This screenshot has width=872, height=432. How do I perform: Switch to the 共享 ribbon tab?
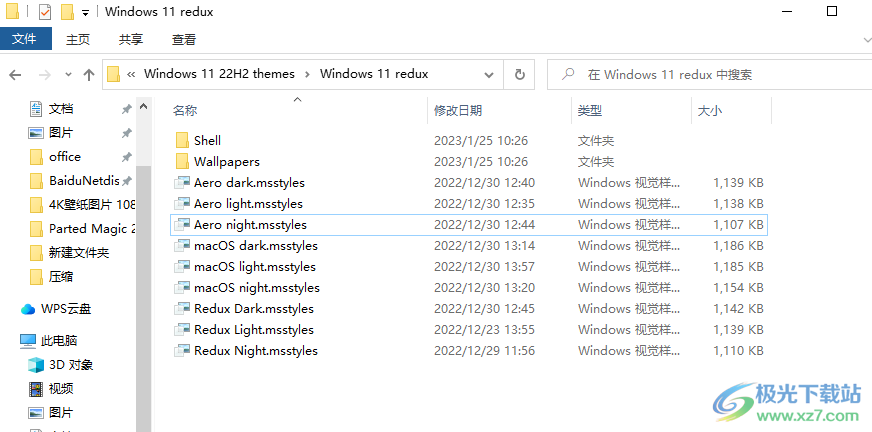point(131,39)
